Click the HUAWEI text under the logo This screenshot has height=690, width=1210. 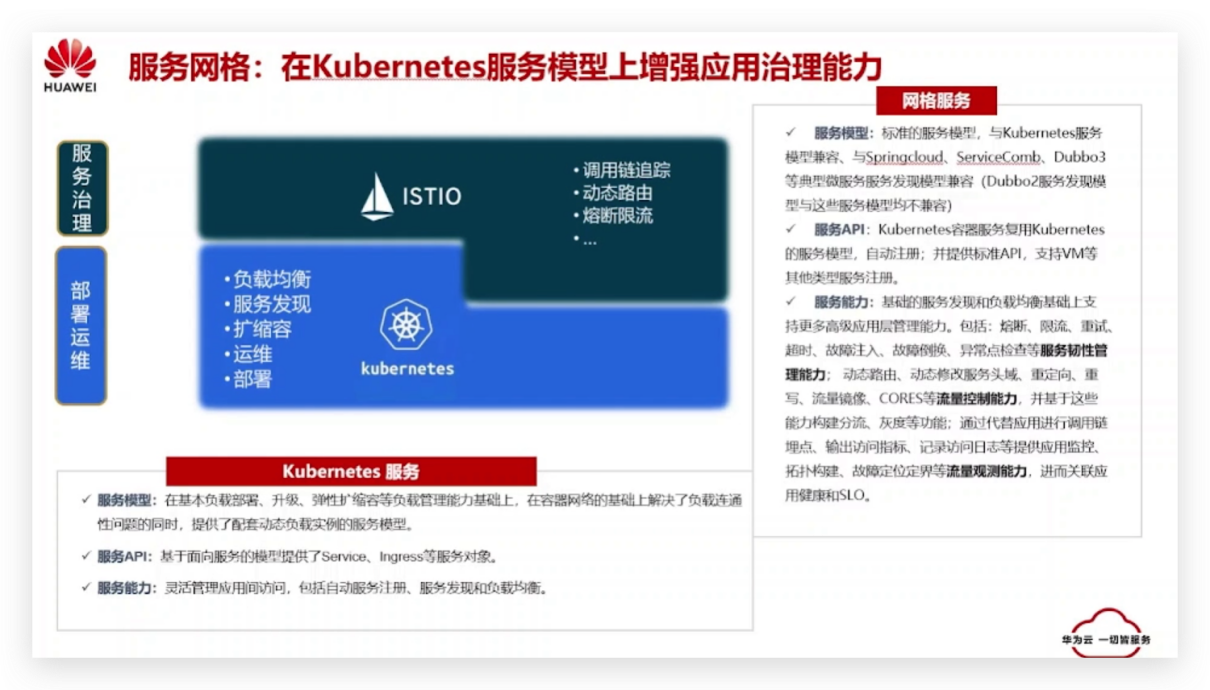point(70,87)
